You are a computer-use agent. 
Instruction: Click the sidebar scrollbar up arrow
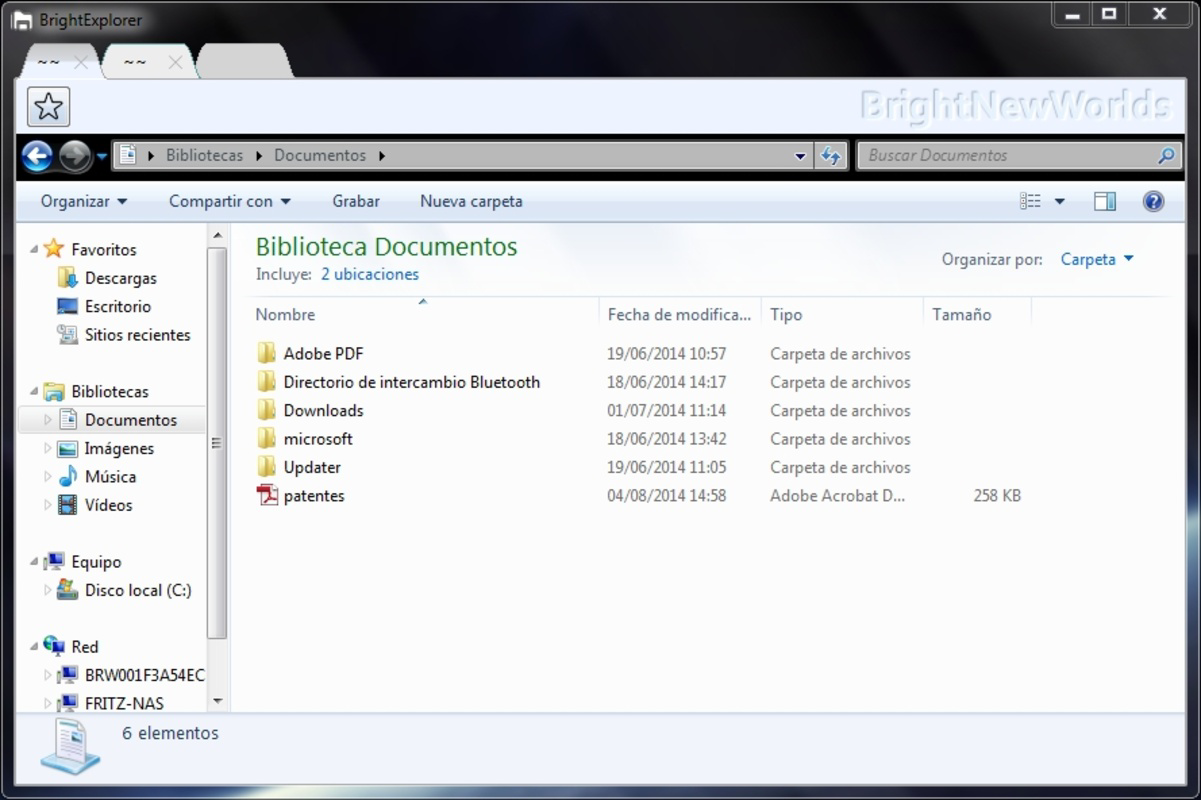click(217, 236)
